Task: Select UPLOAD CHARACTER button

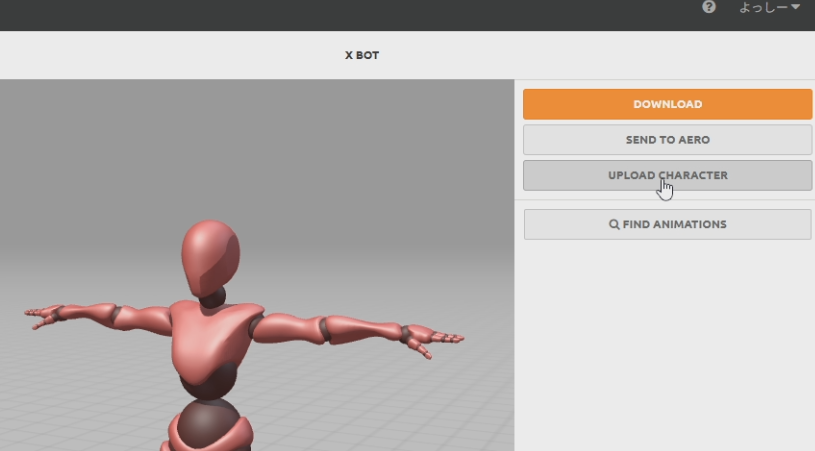Action: pos(667,175)
